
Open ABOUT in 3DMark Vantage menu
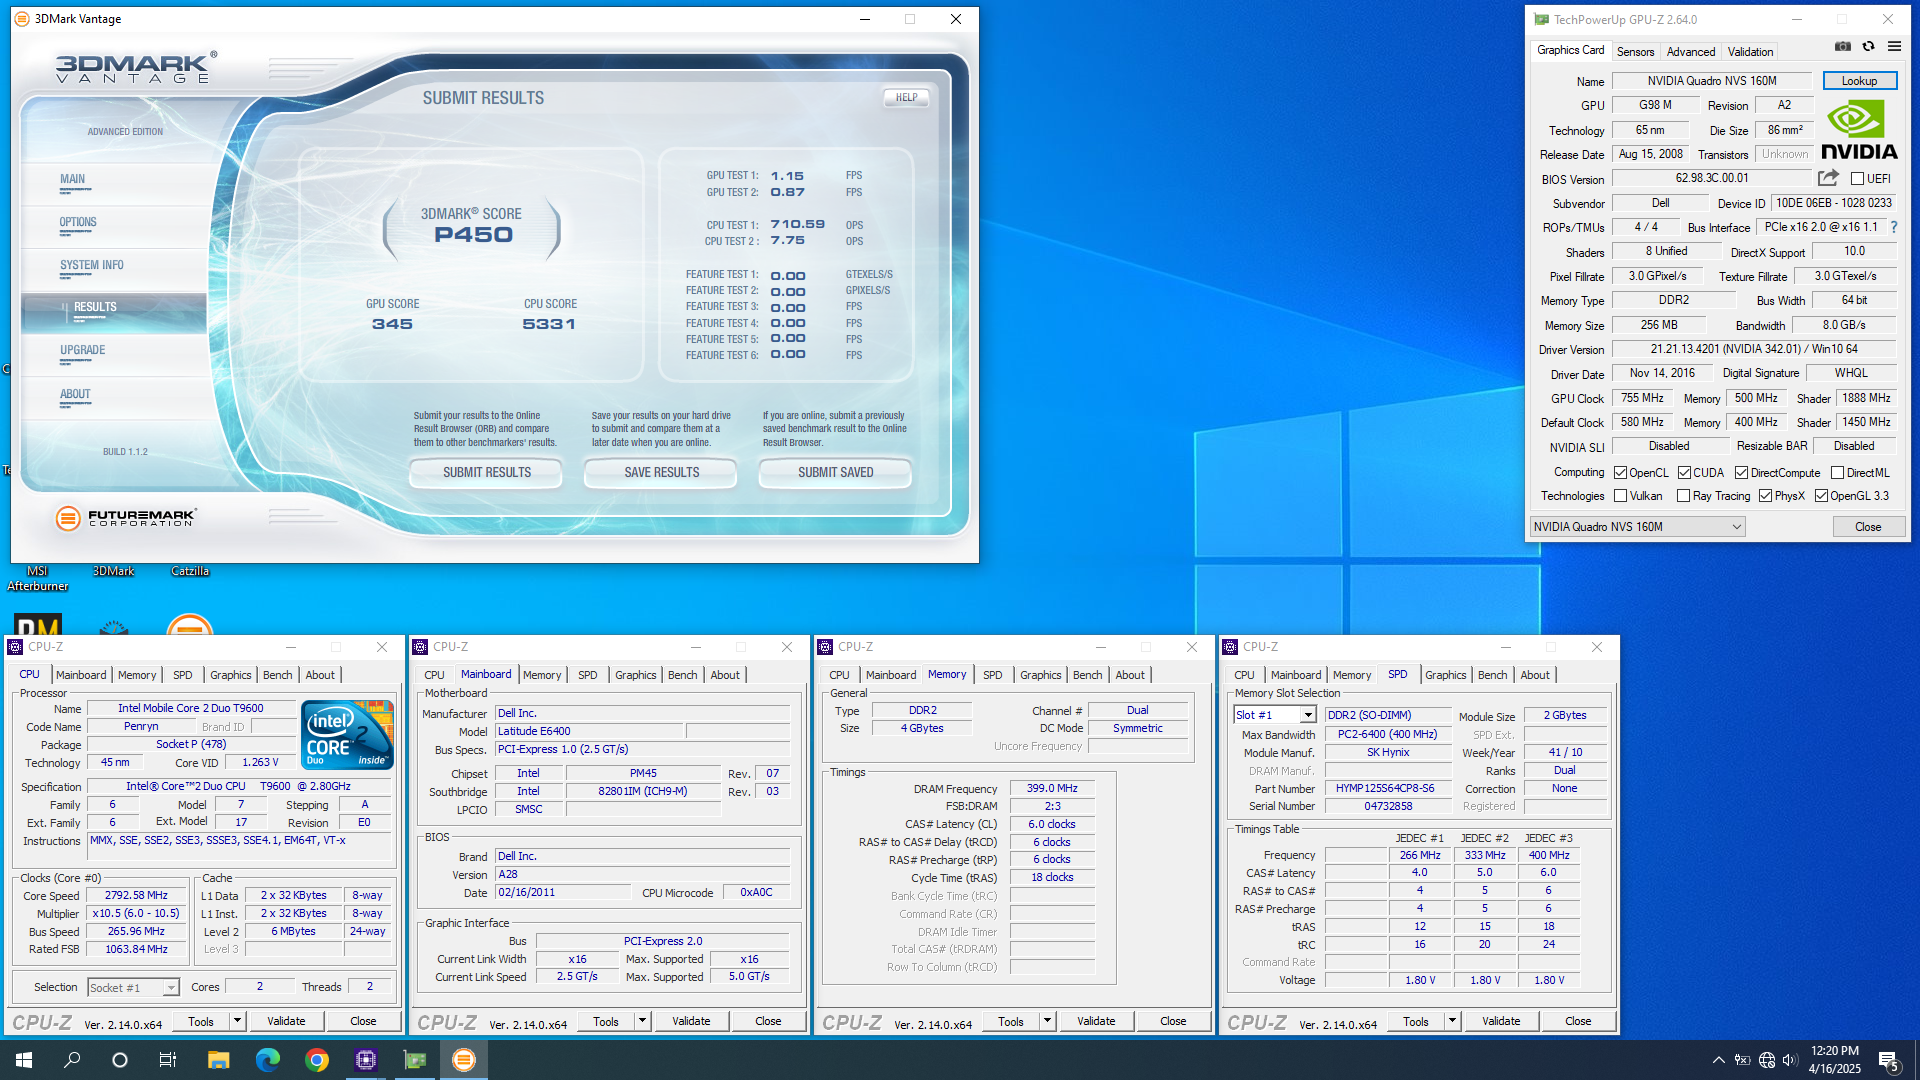coord(75,394)
